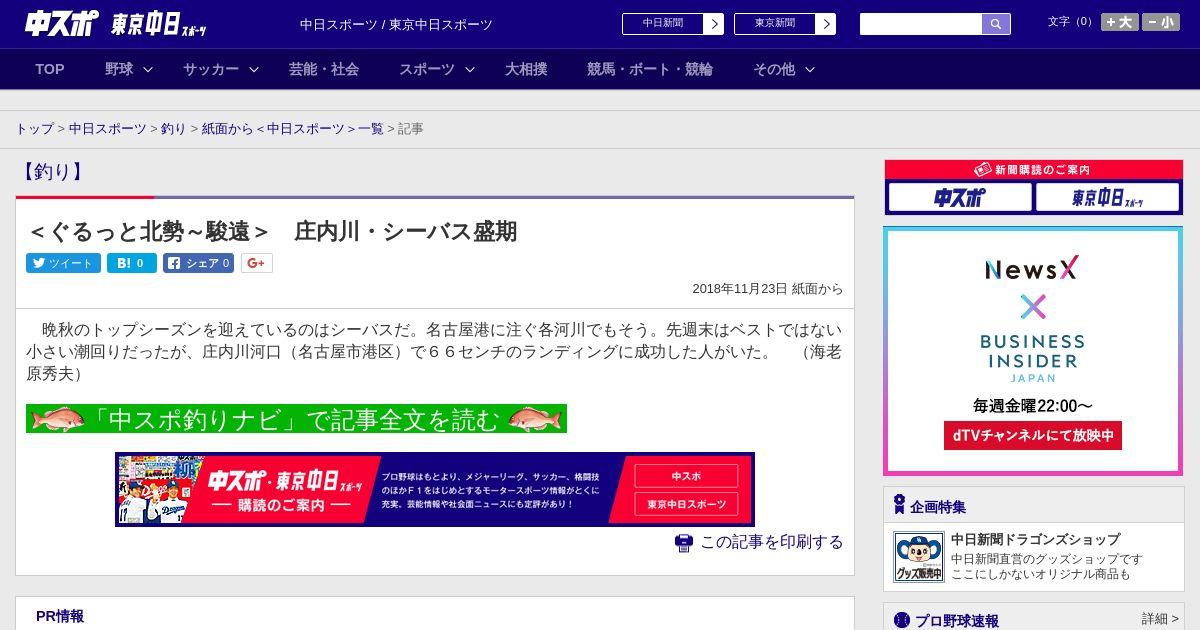Viewport: 1200px width, 630px height.
Task: Open the その他 navigation menu
Action: 774,69
